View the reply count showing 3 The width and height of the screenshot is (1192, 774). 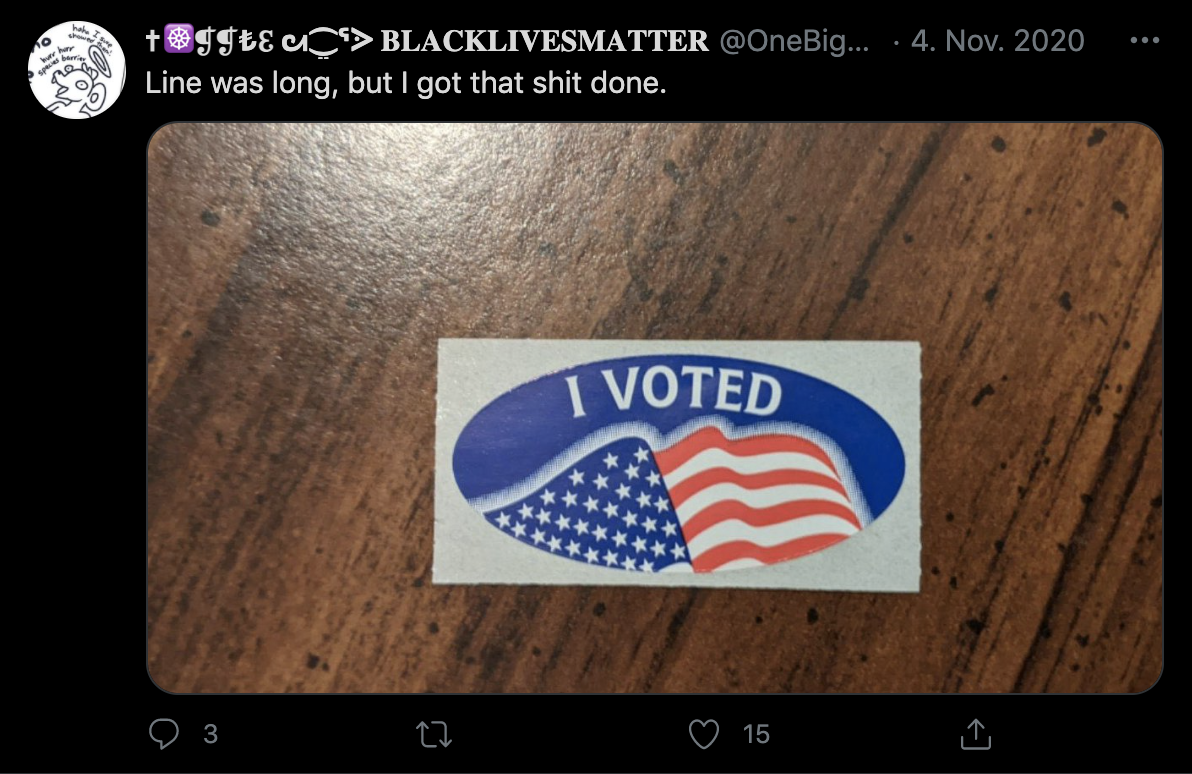pos(211,734)
